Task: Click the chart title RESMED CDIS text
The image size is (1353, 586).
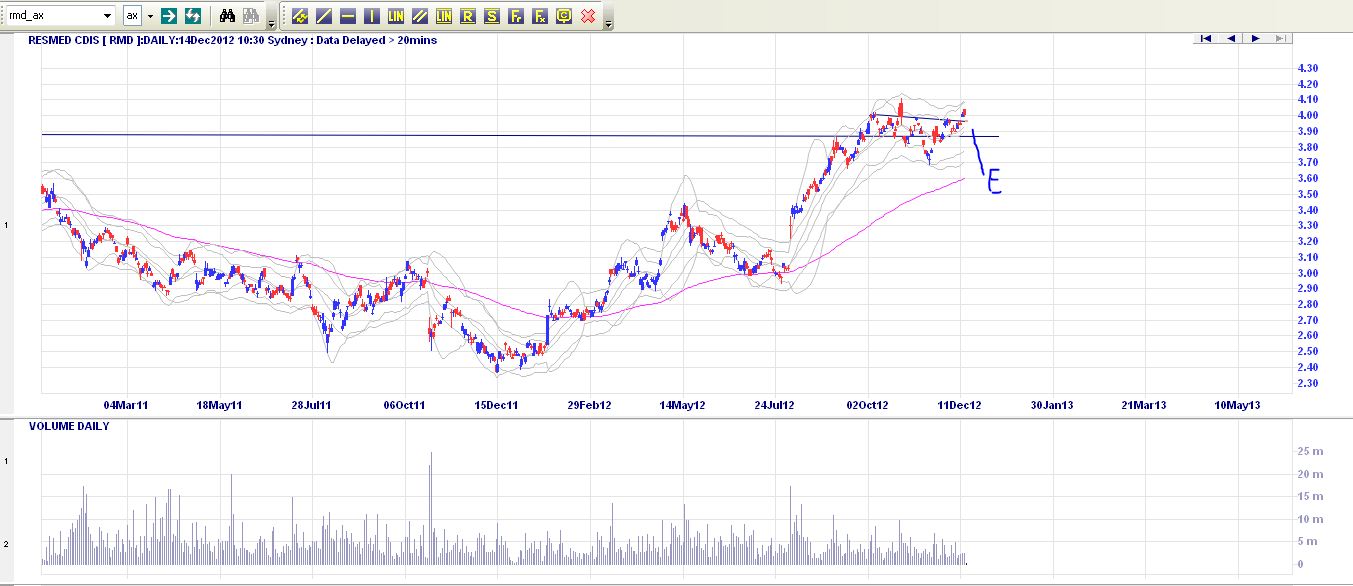Action: coord(63,40)
